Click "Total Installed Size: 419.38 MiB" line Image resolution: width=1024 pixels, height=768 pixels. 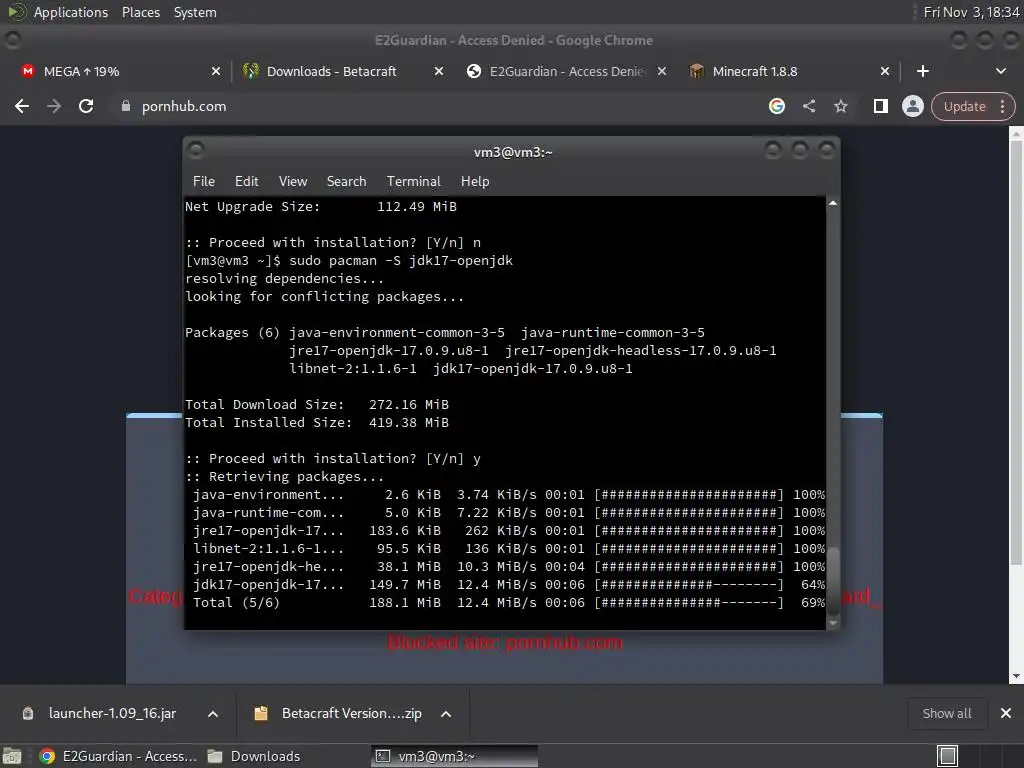pos(317,423)
